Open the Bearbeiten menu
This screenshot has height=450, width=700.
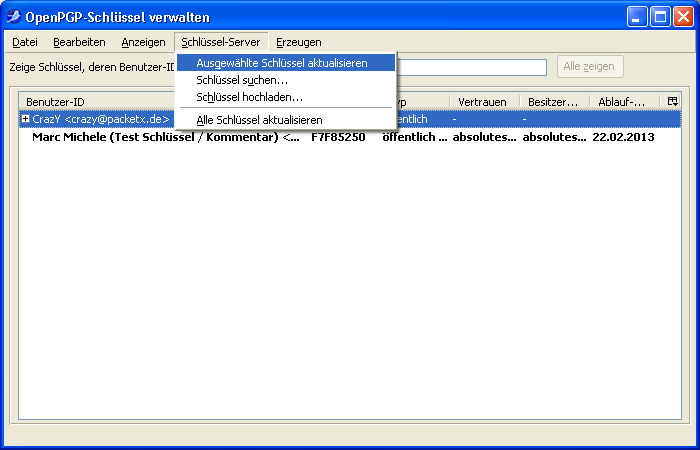tap(79, 42)
